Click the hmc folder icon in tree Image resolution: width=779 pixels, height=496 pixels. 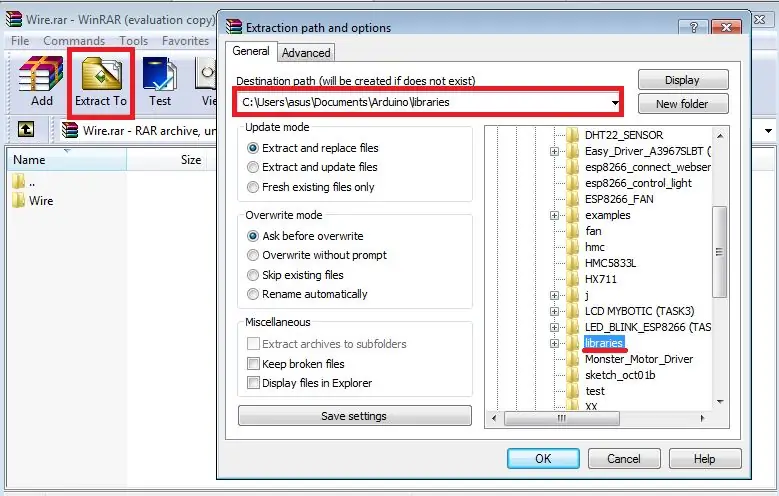[572, 247]
